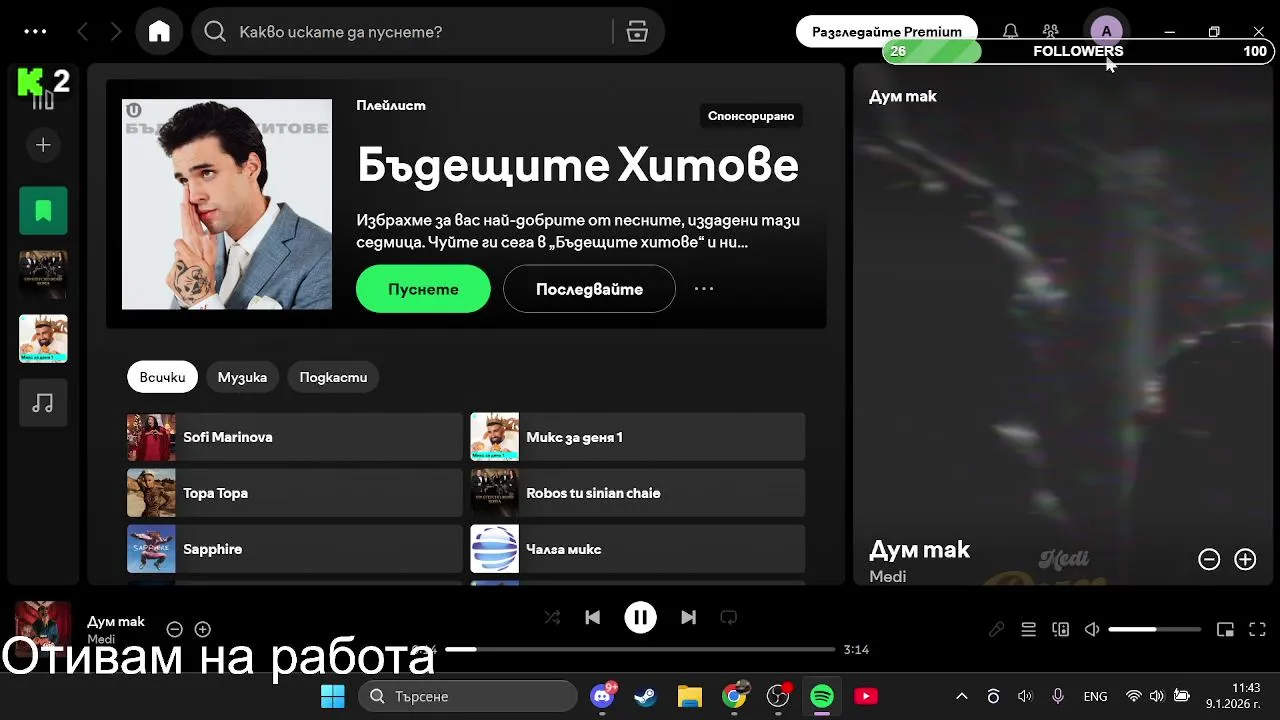Open artist 'Medi' in Now Playing panel
Viewport: 1280px width, 720px height.
point(888,577)
